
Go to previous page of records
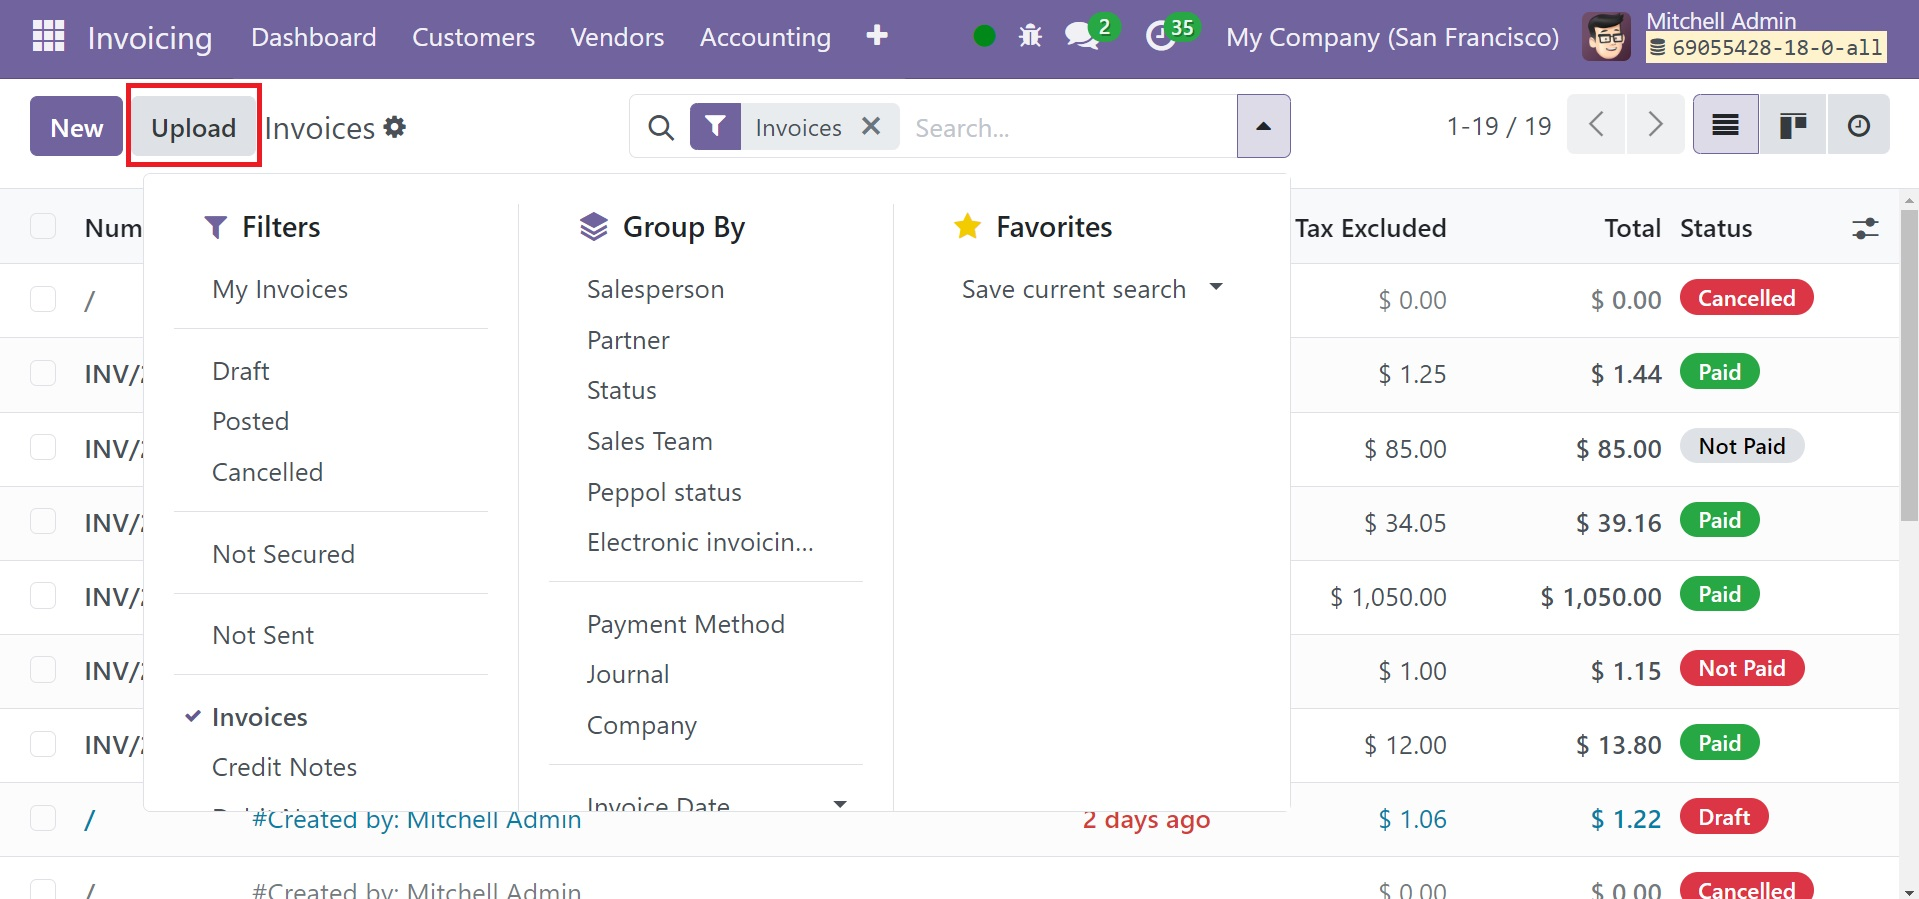(1597, 124)
